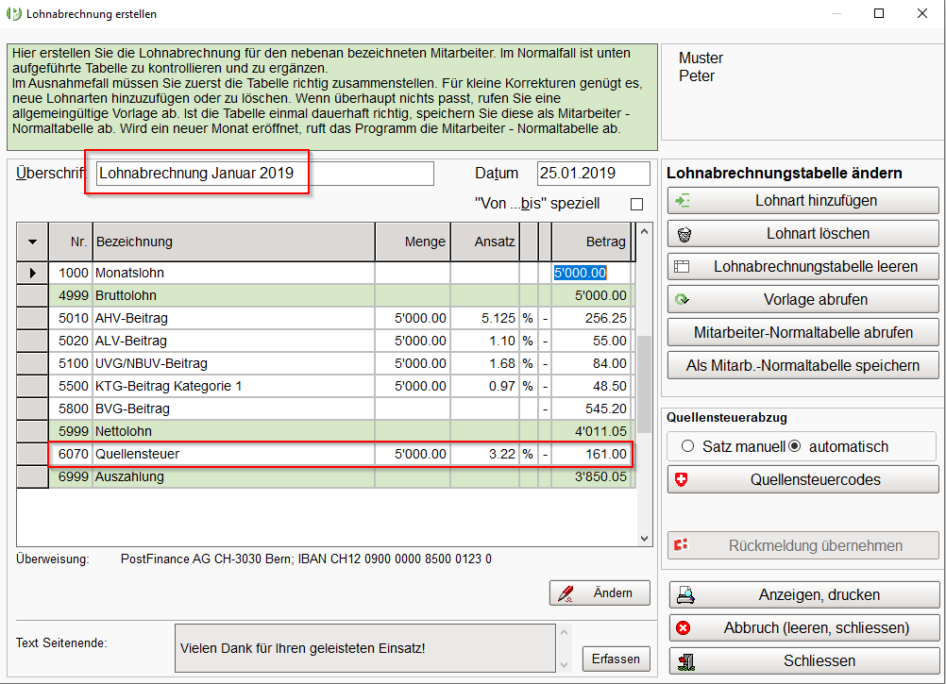Click Als Mitarb.-Normaltabelle speichern button
This screenshot has height=684, width=946.
(803, 366)
